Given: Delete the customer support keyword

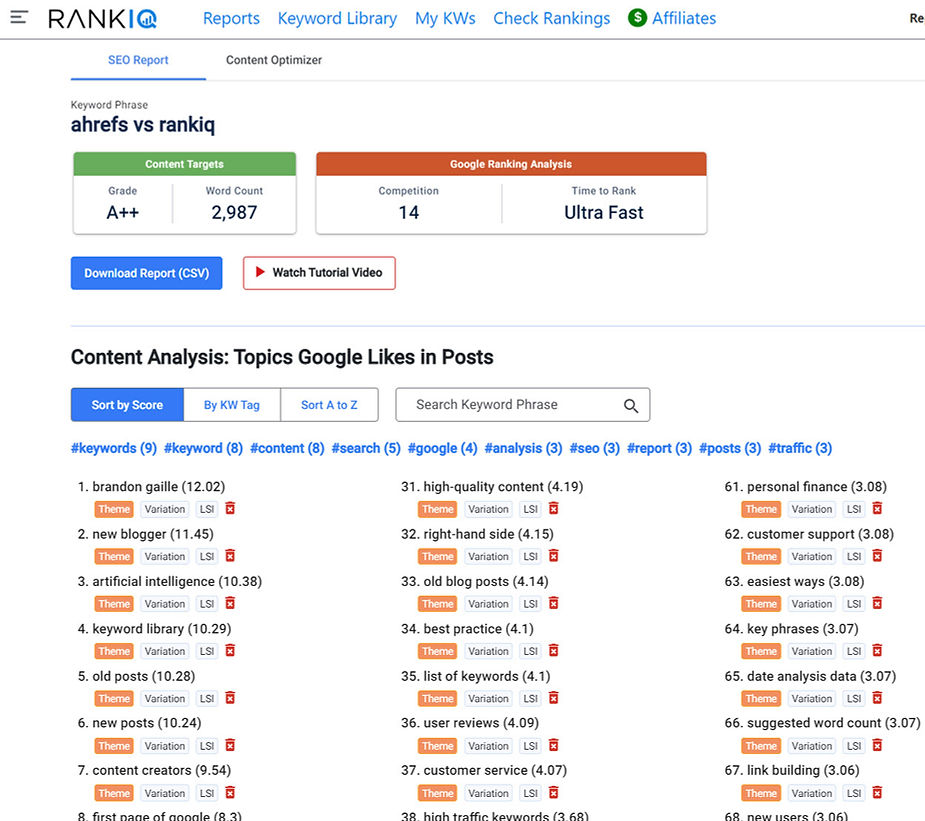Looking at the screenshot, I should [877, 556].
